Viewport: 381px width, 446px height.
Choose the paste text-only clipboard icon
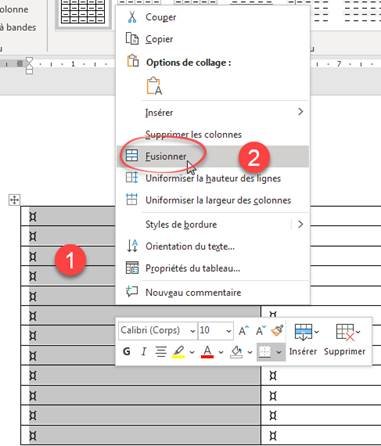click(x=154, y=86)
